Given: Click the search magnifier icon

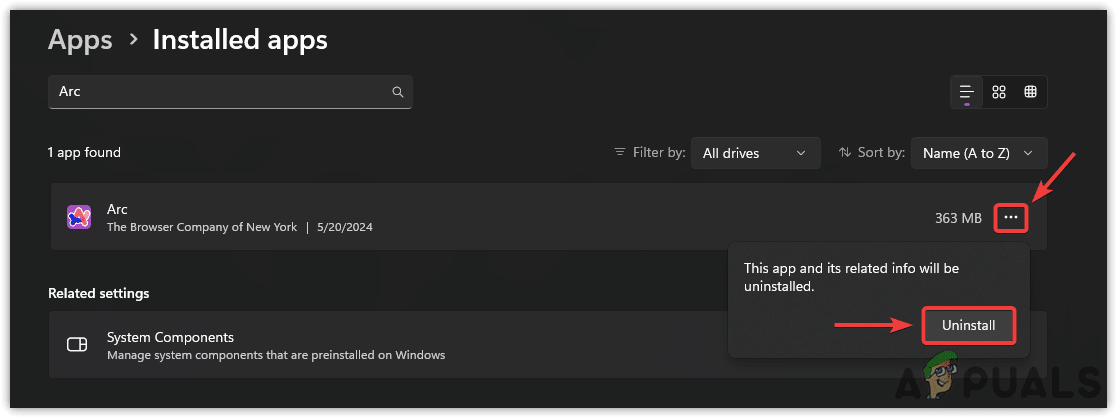Looking at the screenshot, I should pyautogui.click(x=397, y=92).
